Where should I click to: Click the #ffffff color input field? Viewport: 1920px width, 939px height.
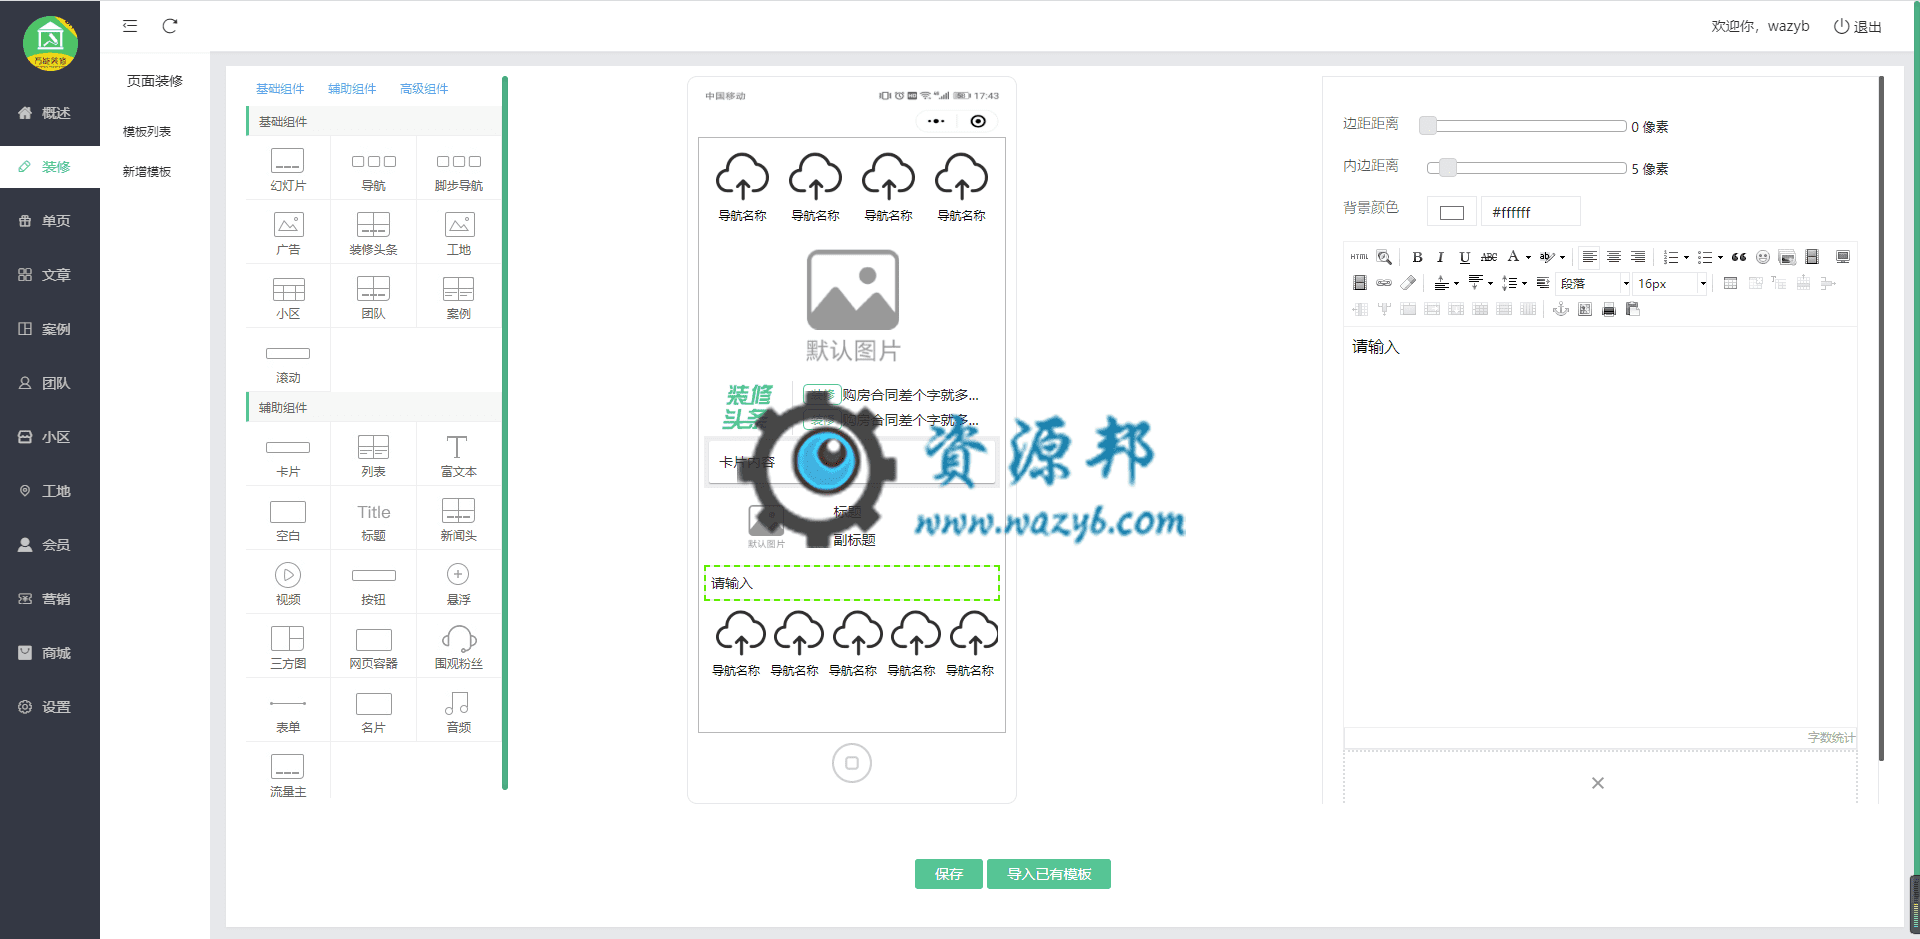coord(1530,212)
